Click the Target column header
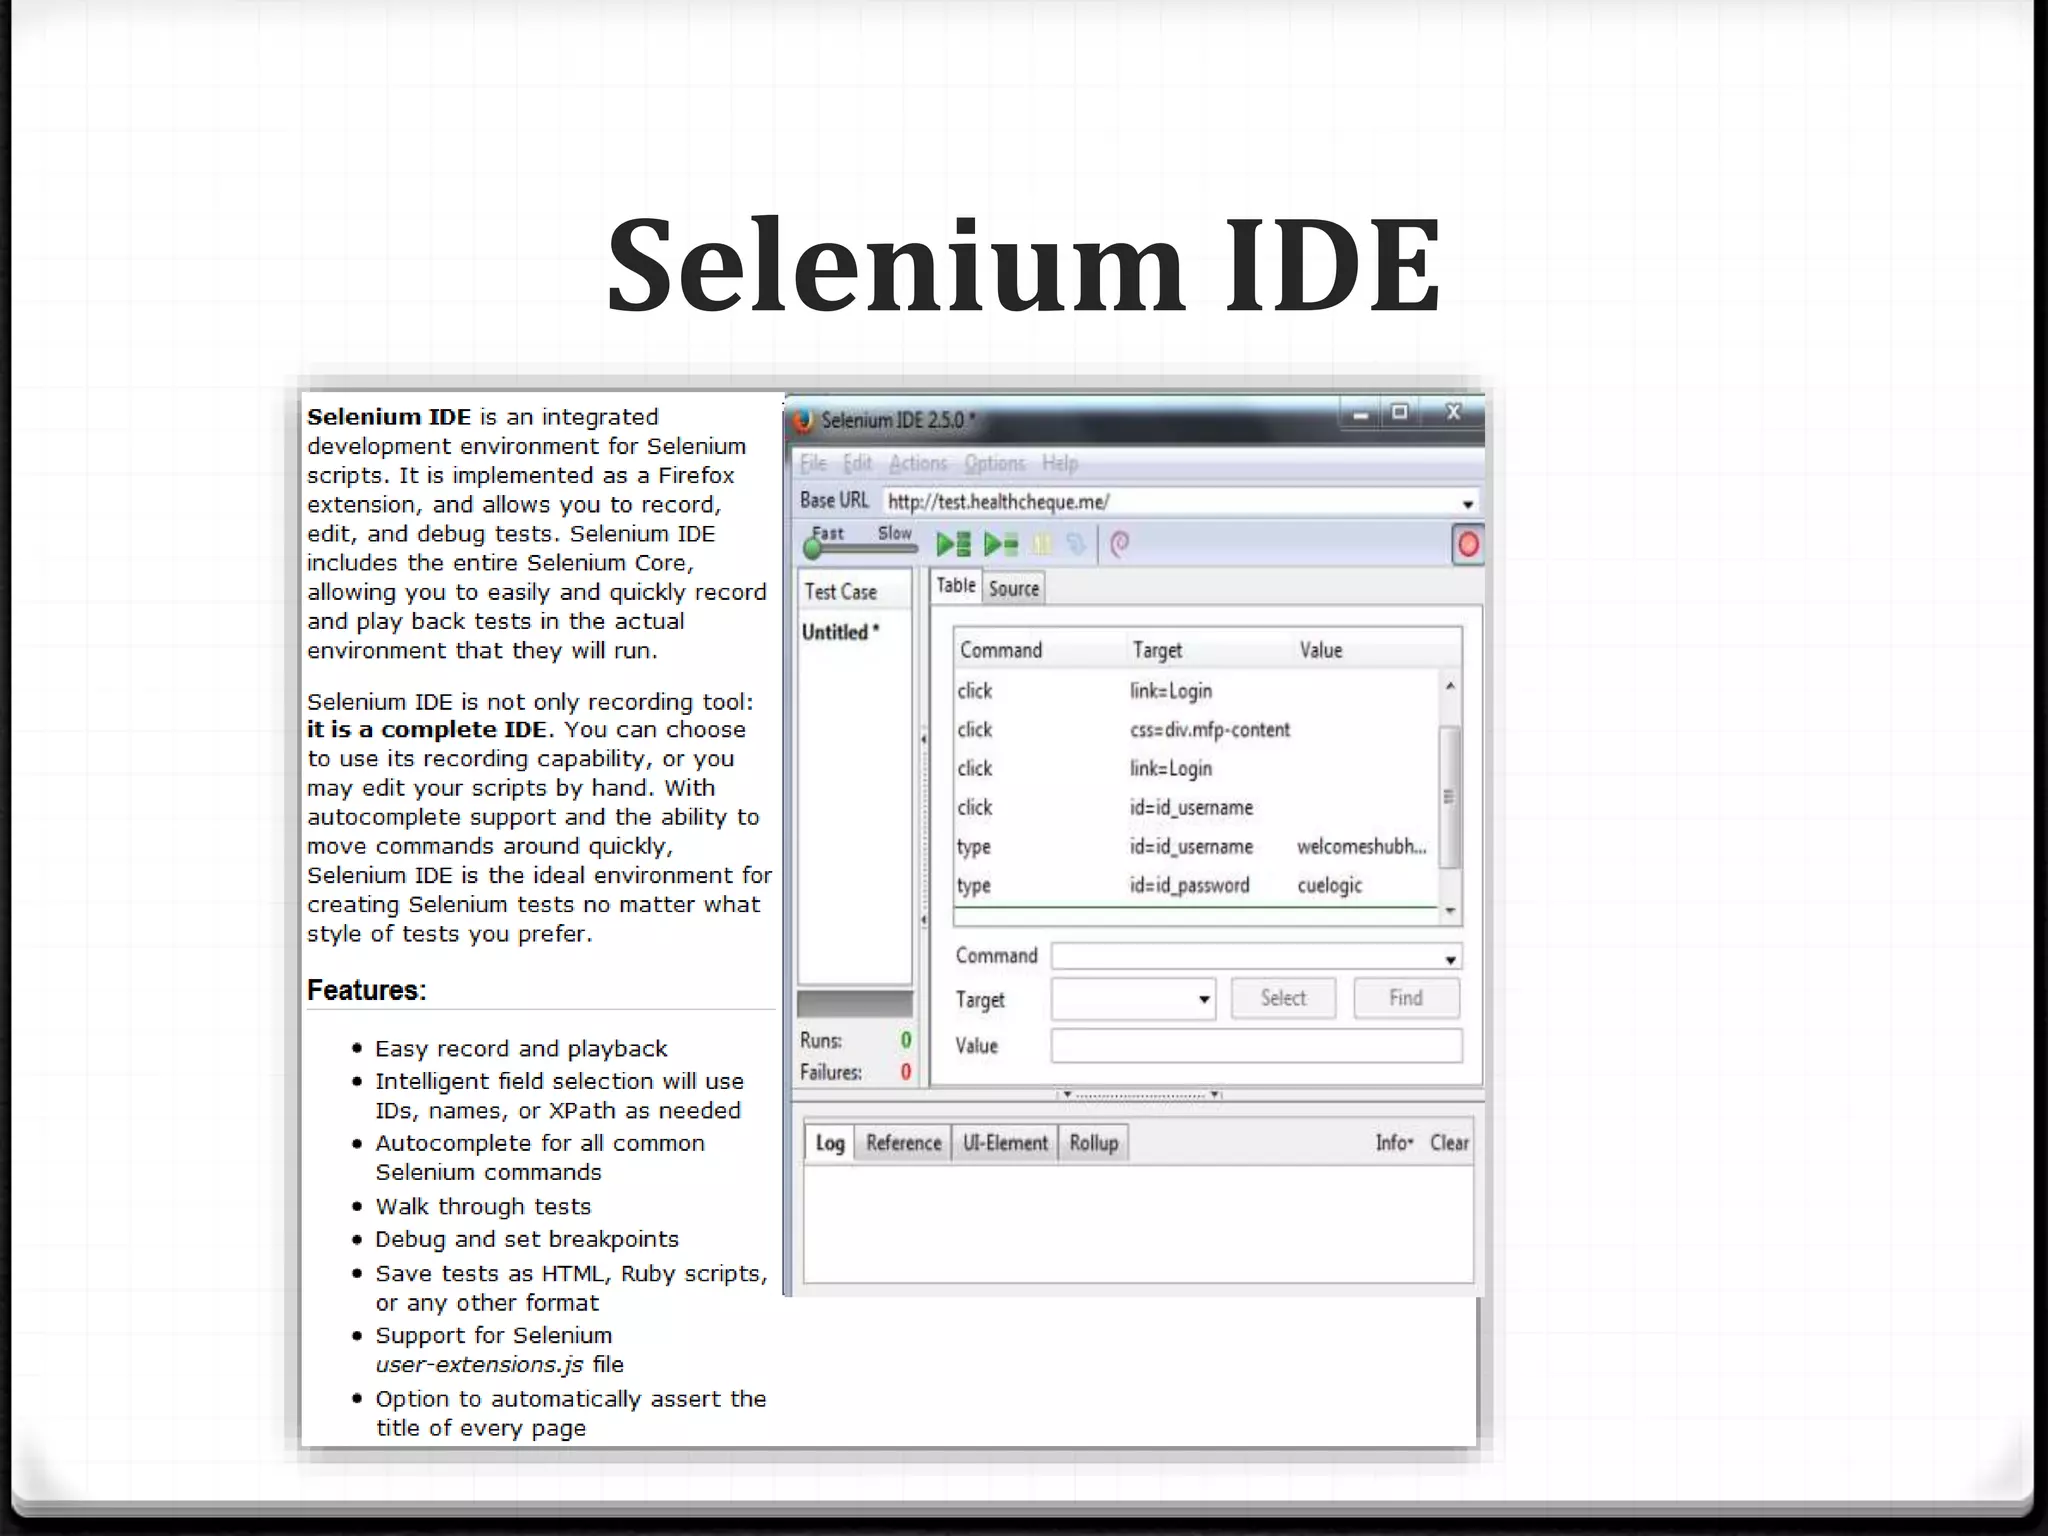 tap(1210, 650)
